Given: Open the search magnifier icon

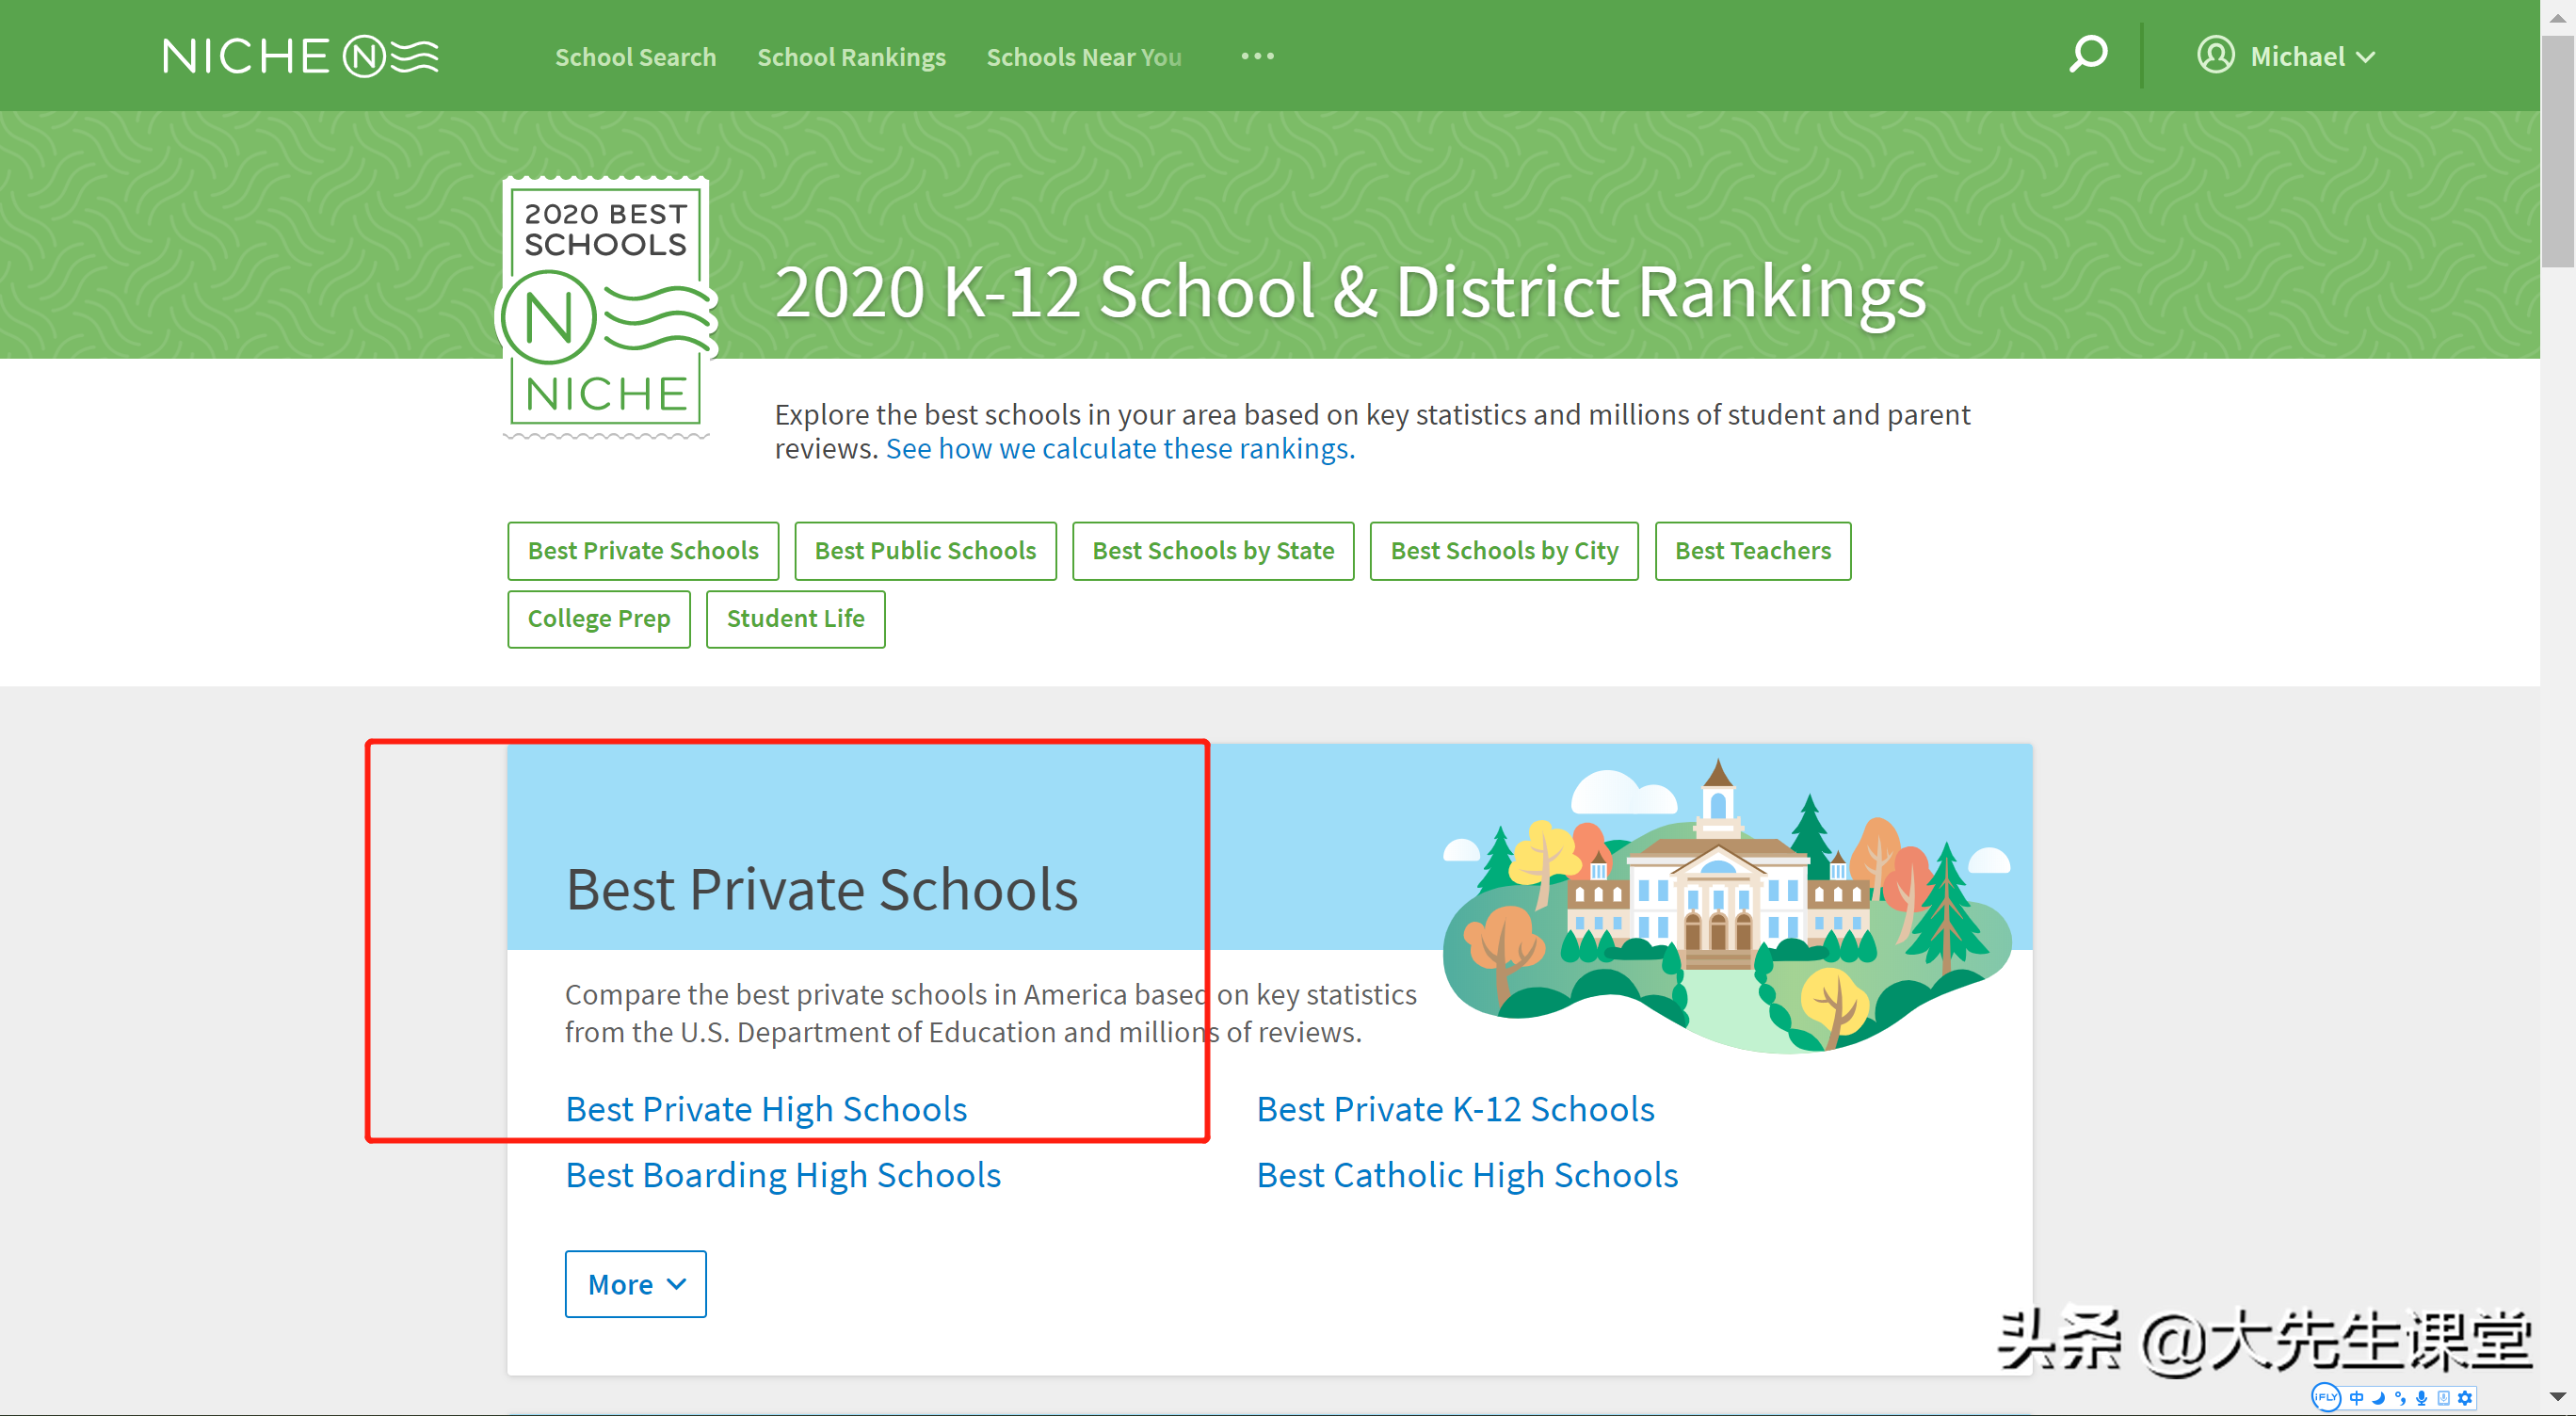Looking at the screenshot, I should 2087,55.
